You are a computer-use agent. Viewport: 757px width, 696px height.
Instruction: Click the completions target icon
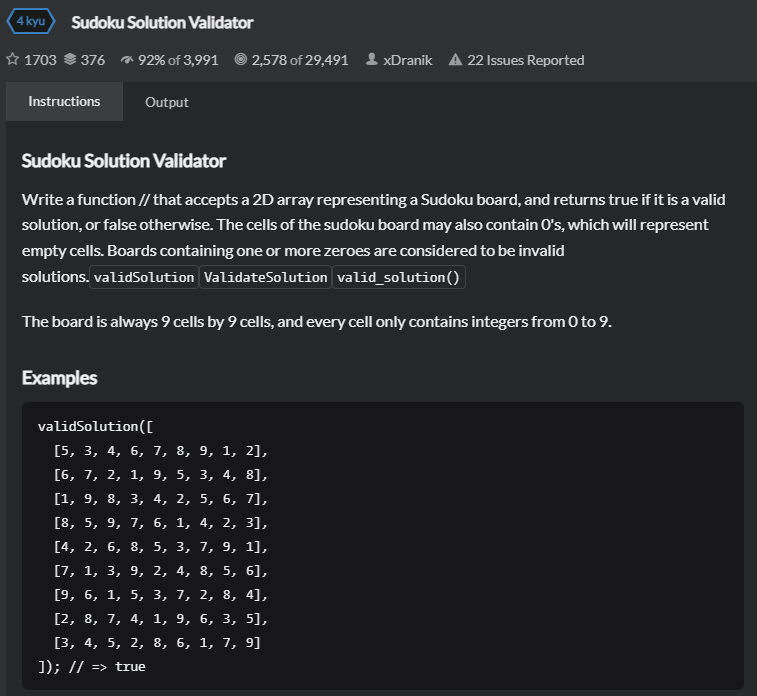tap(240, 60)
